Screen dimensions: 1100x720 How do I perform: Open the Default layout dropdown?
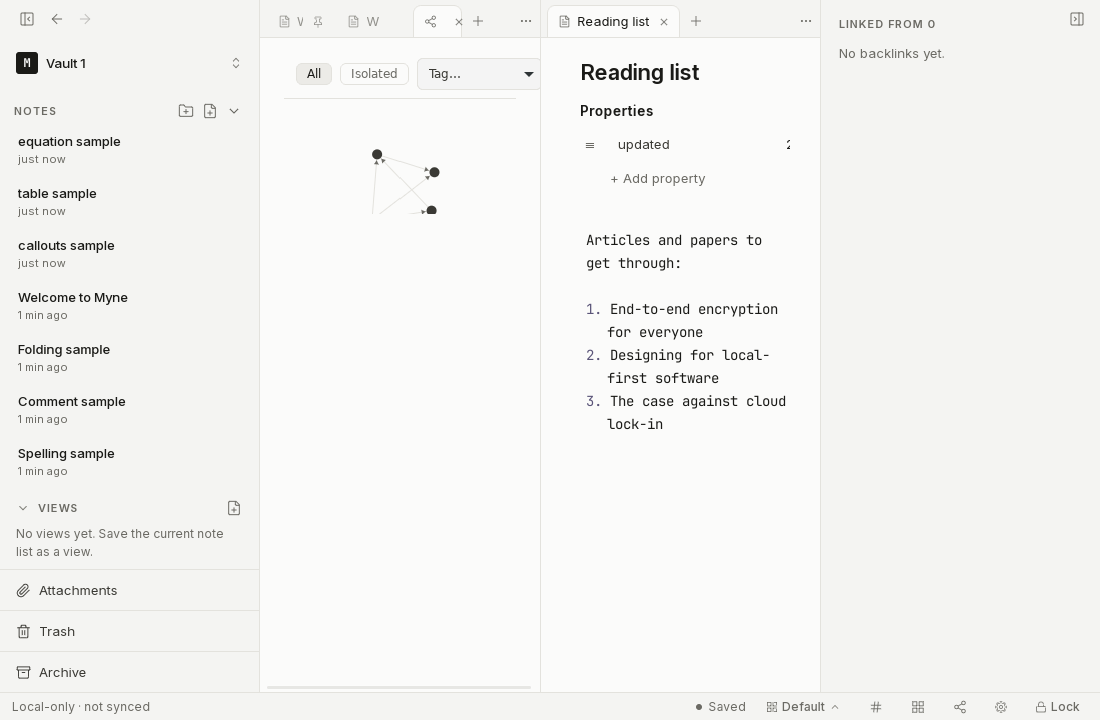(803, 707)
